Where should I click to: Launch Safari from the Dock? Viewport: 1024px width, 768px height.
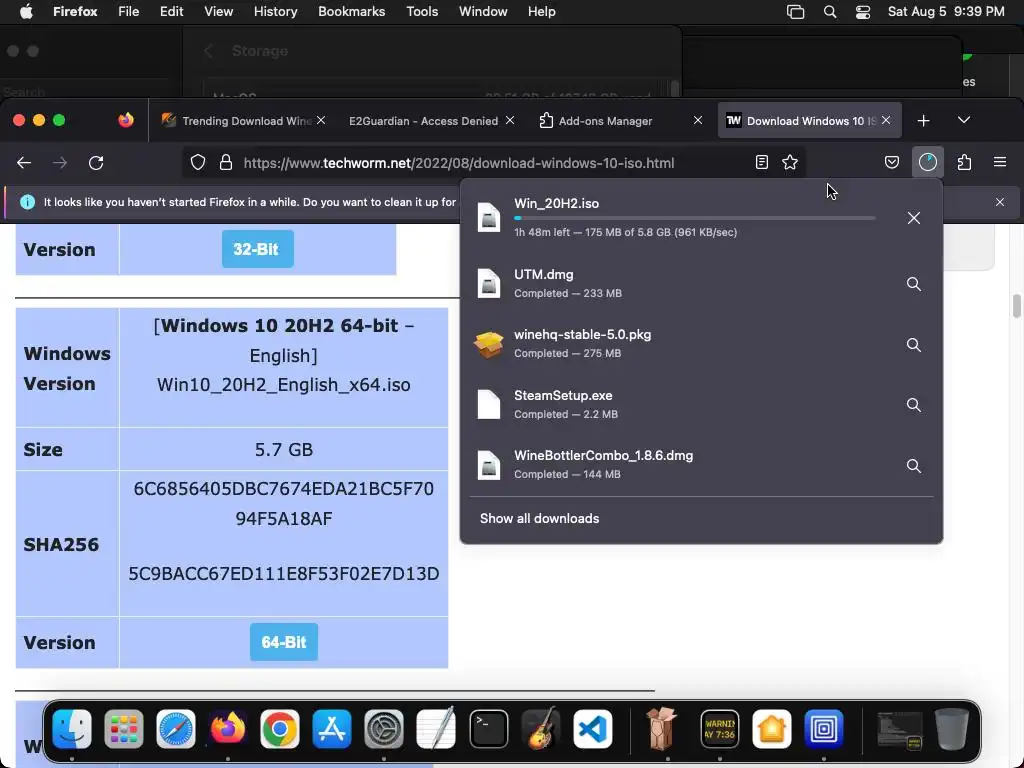tap(176, 728)
